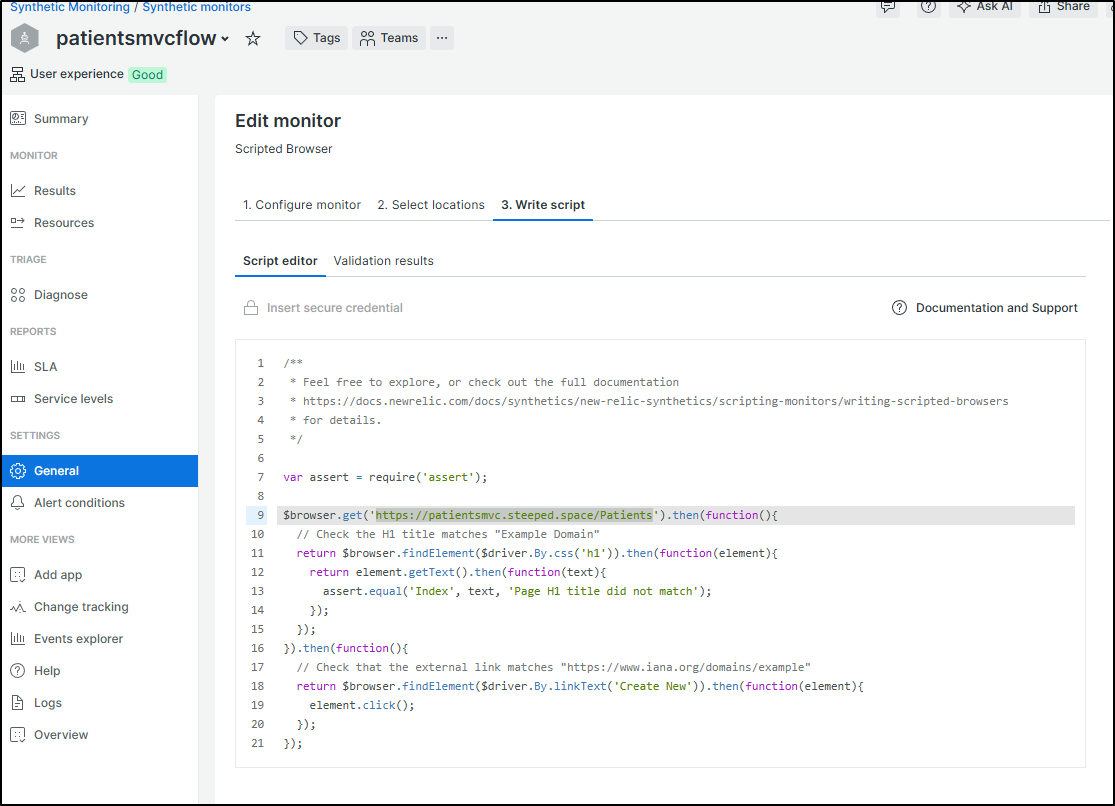Screen dimensions: 1115x806
Task: Click the Ask AI button
Action: point(985,7)
